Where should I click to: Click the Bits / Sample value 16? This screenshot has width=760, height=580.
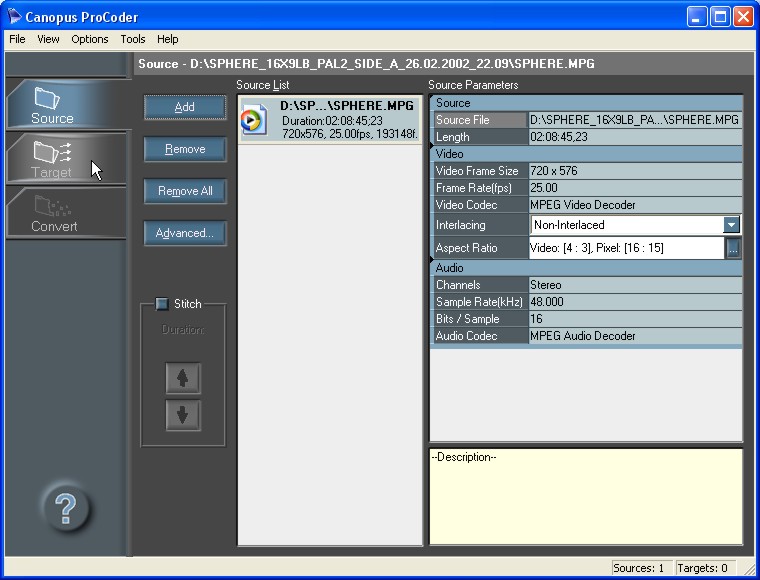point(635,319)
